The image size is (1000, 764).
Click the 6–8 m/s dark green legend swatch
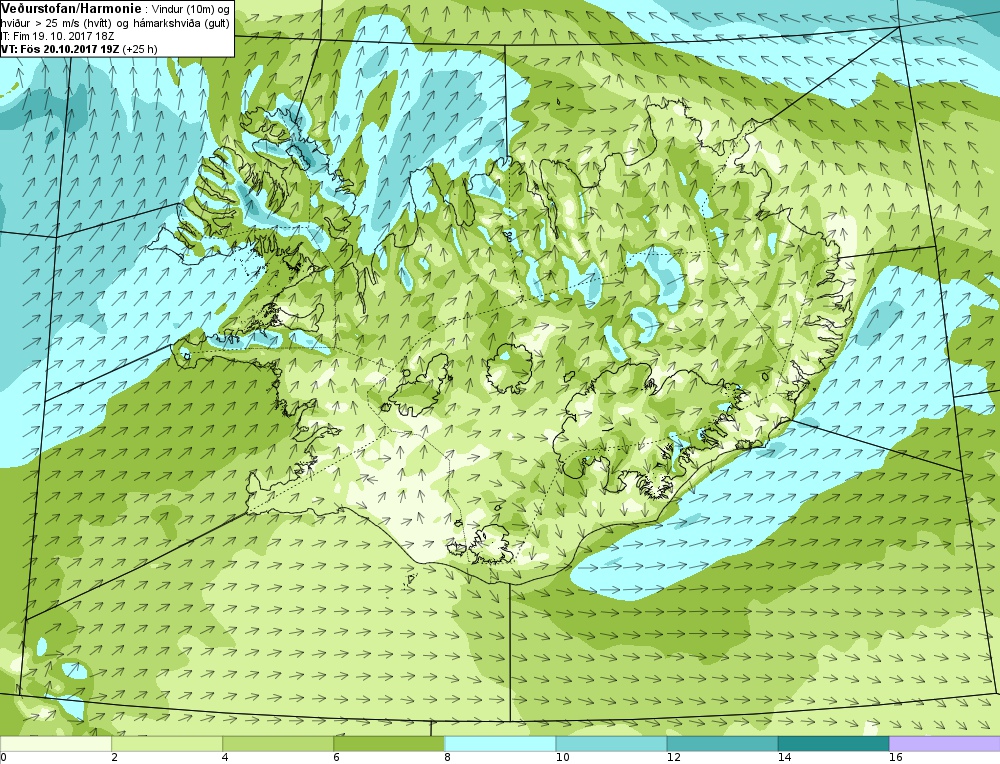(389, 744)
